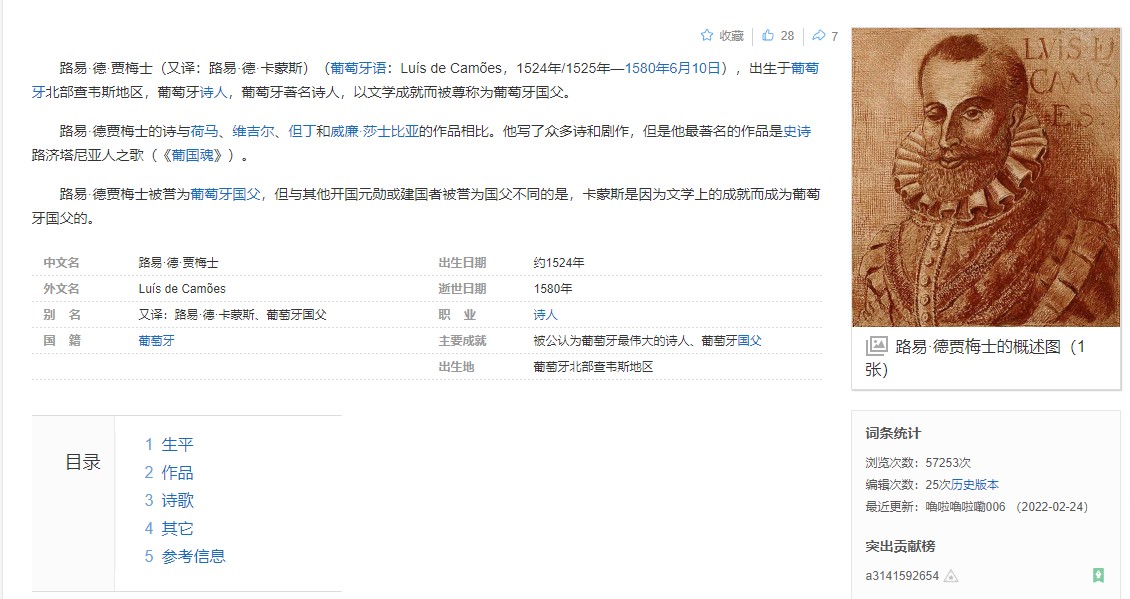Click the 词条统计 heading
The height and width of the screenshot is (599, 1130).
click(893, 433)
